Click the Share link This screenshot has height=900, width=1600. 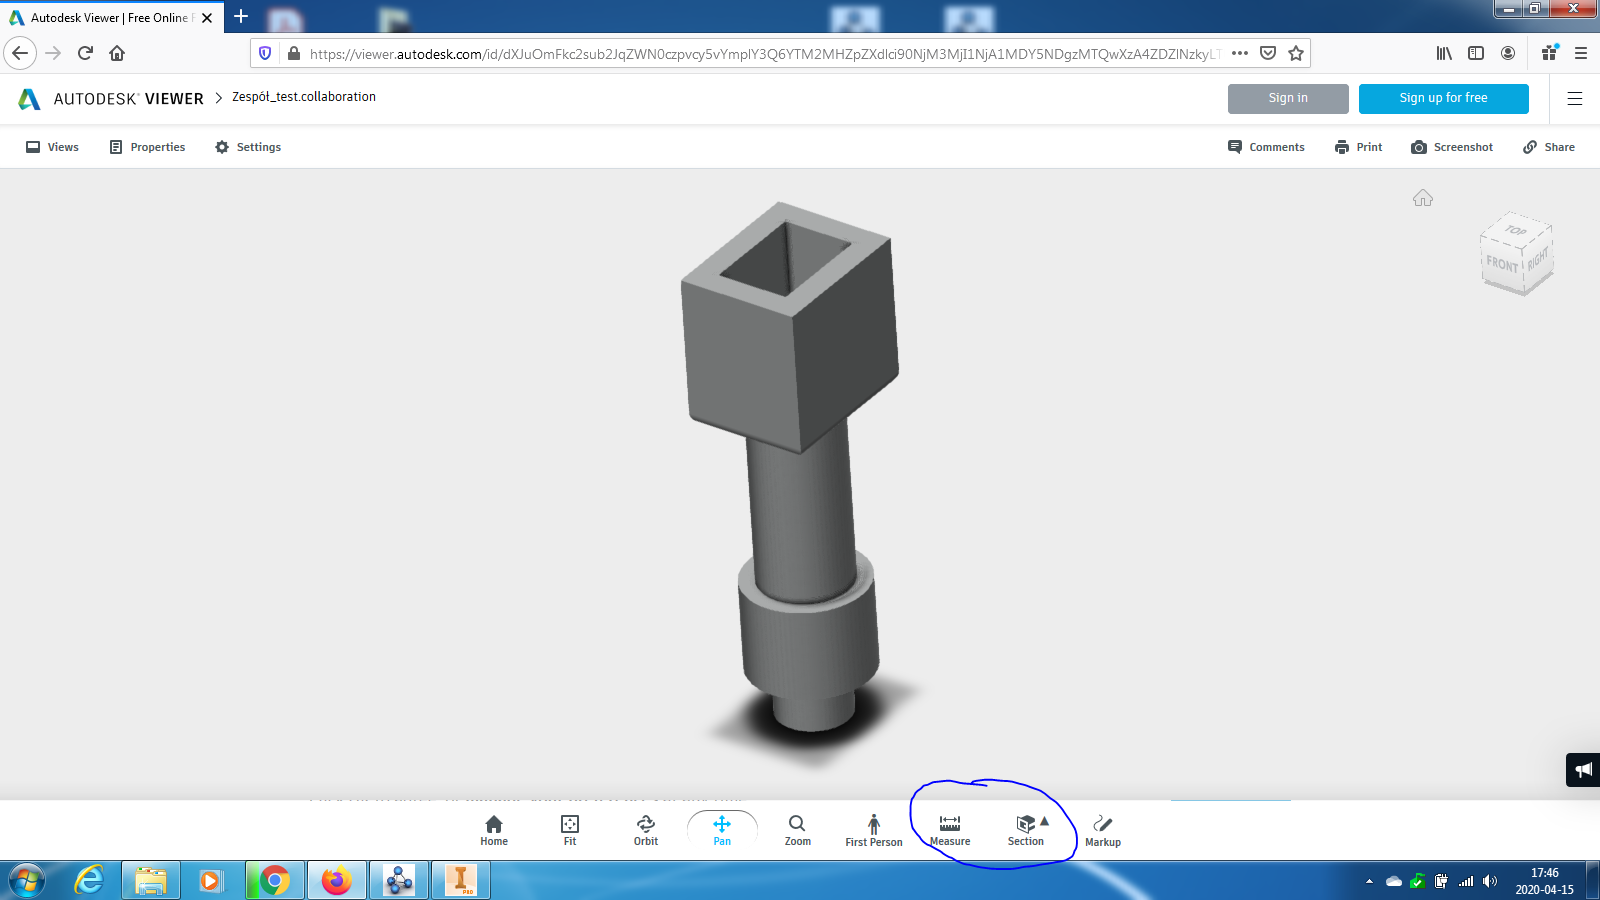pyautogui.click(x=1548, y=147)
